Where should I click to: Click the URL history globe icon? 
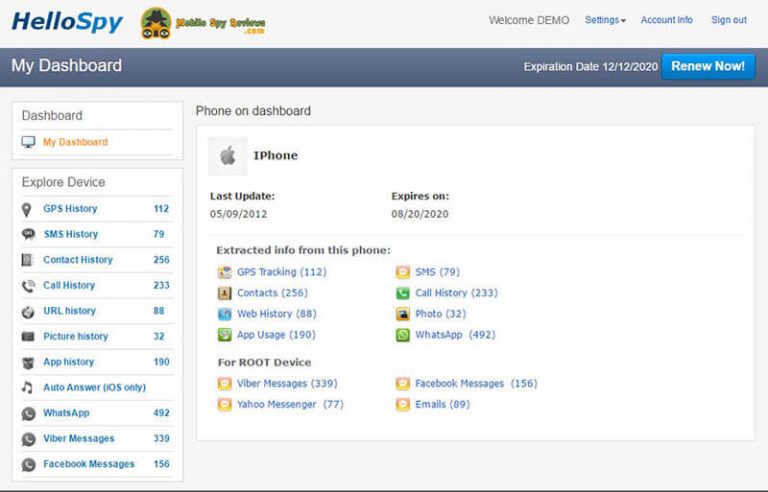click(28, 312)
